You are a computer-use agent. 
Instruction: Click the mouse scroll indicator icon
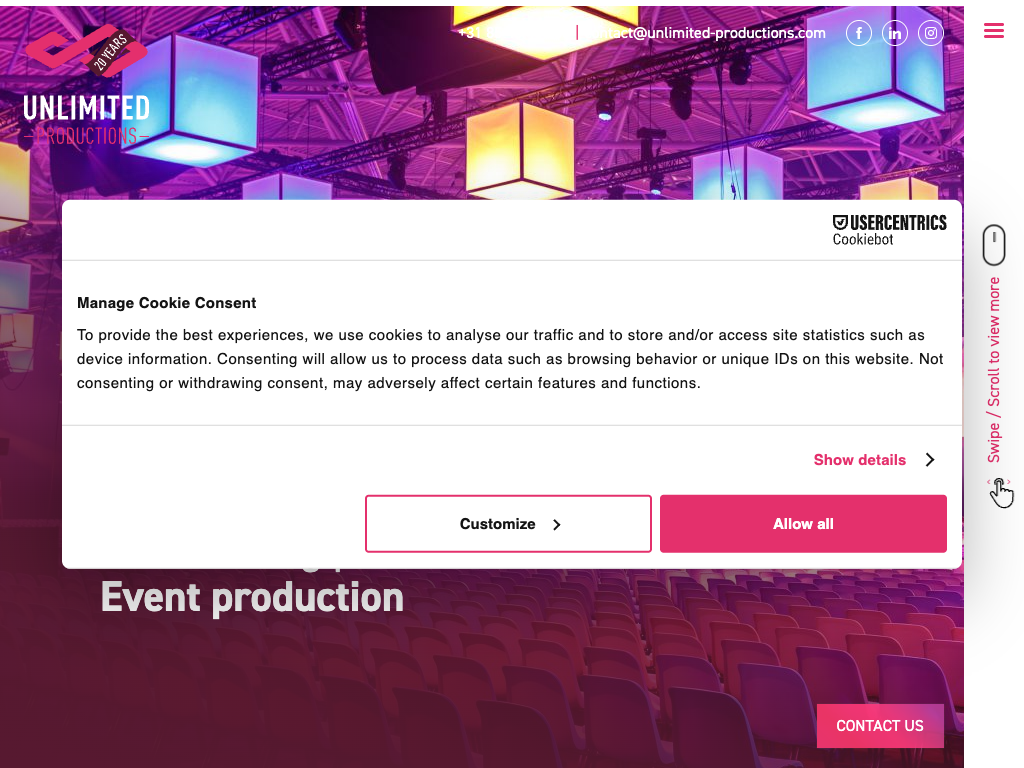pyautogui.click(x=994, y=245)
